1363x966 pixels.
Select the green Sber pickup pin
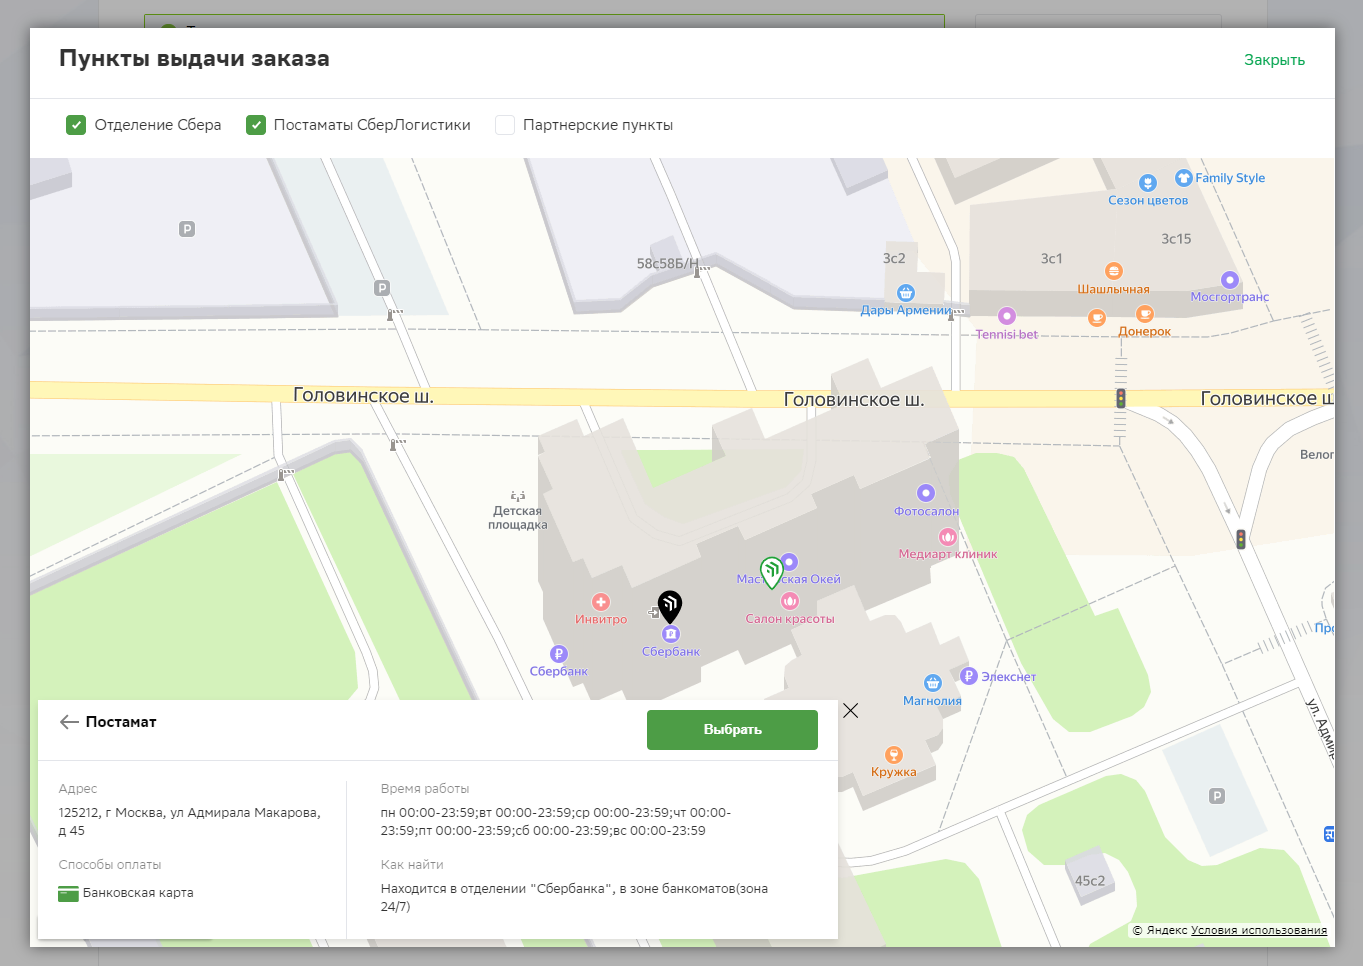click(x=771, y=572)
